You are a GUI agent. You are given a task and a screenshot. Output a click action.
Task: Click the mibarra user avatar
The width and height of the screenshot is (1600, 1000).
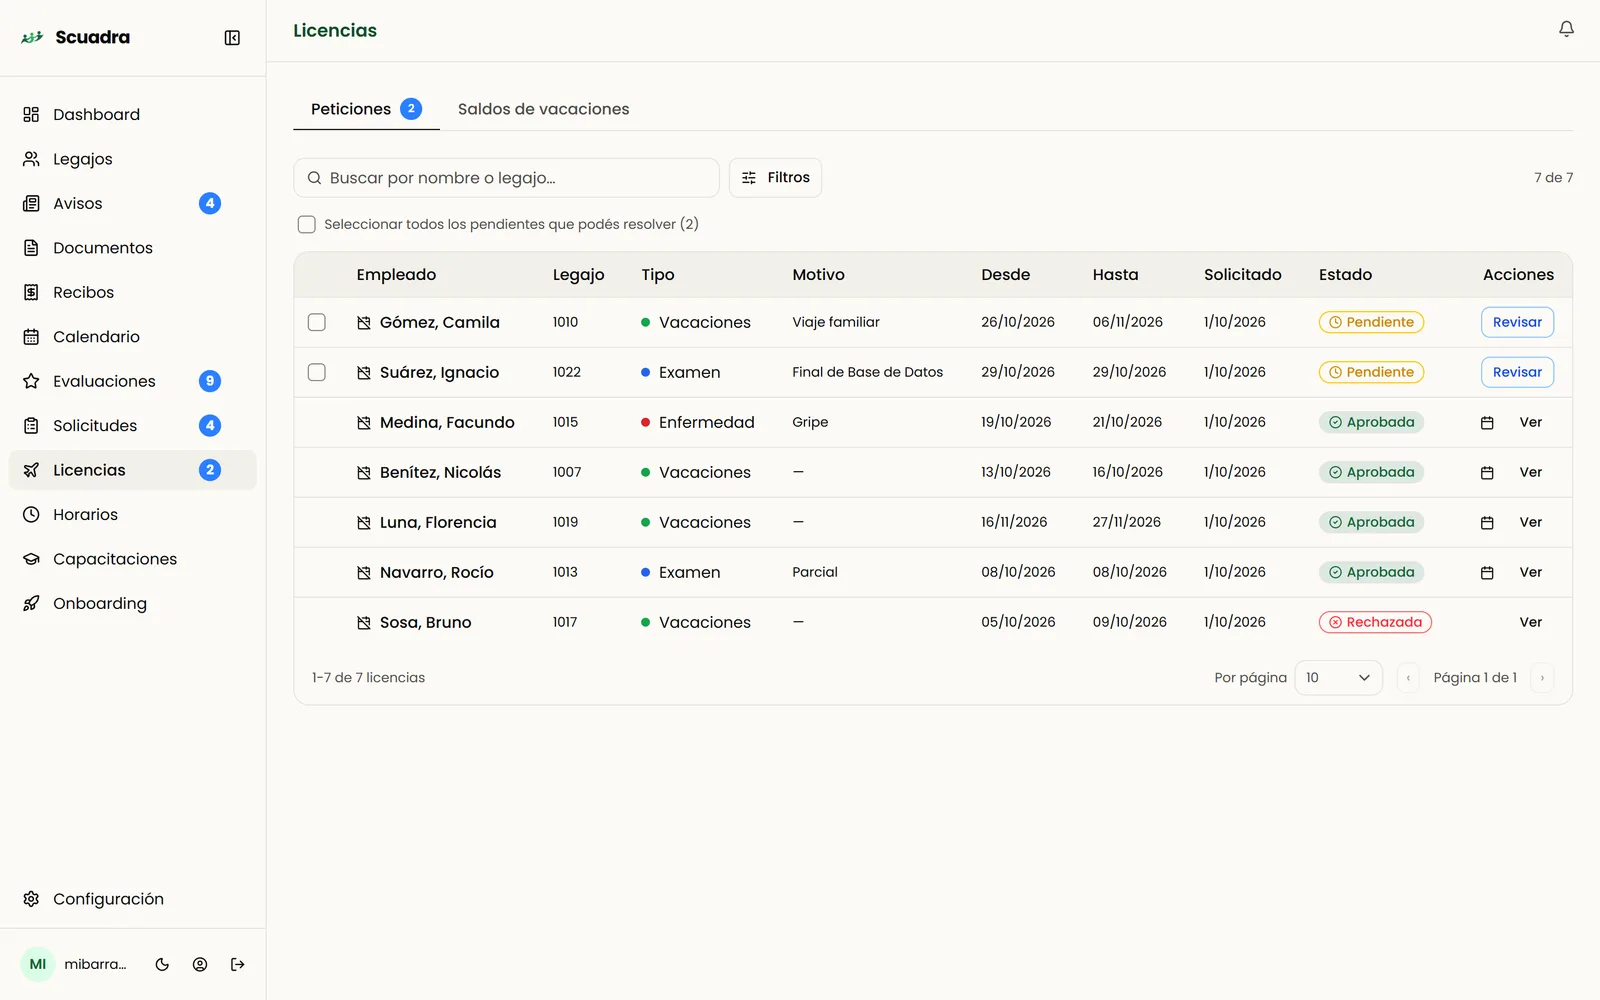coord(38,964)
